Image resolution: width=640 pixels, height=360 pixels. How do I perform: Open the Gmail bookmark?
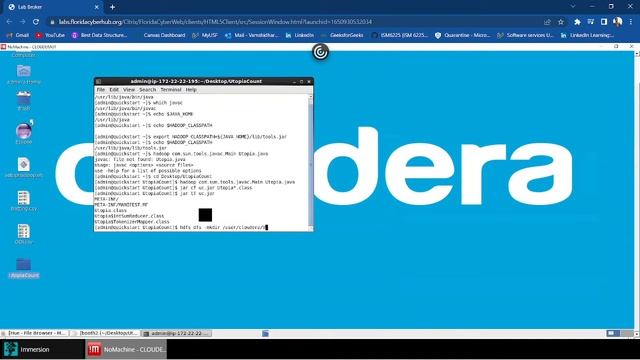click(18, 35)
